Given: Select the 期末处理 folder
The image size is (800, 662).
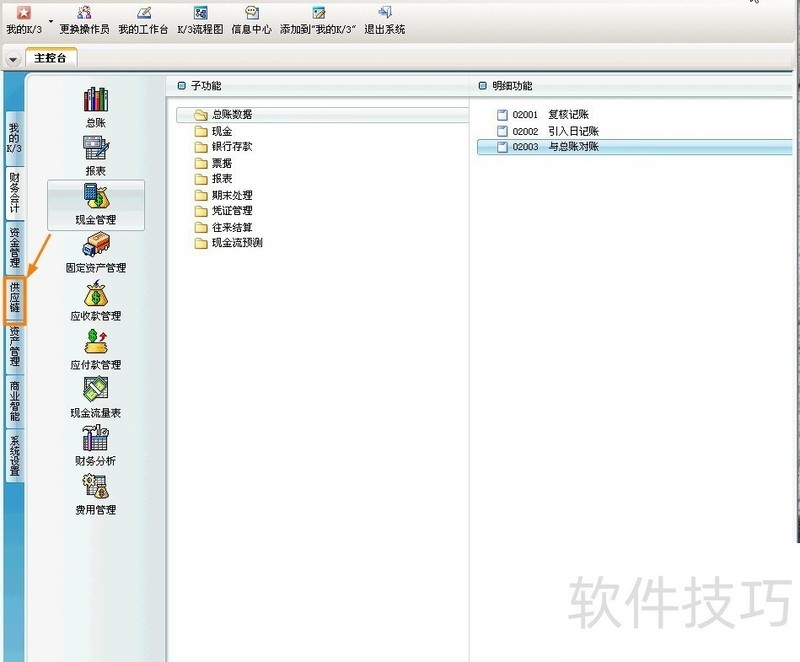Looking at the screenshot, I should [231, 195].
